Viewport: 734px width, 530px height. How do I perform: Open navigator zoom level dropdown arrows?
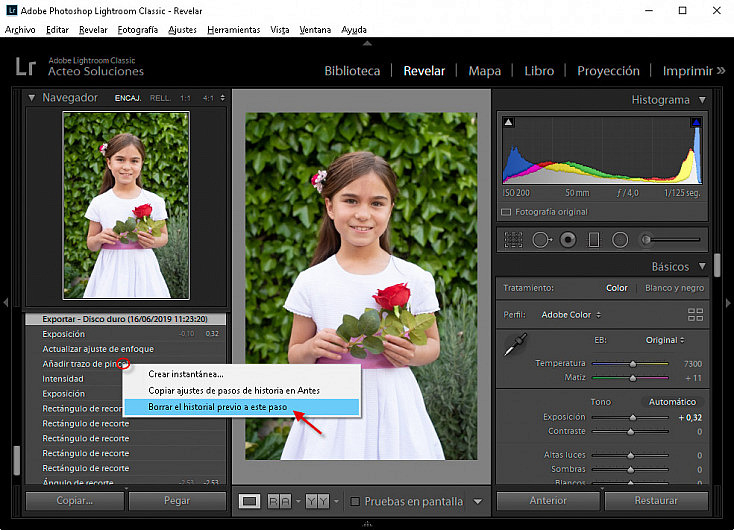point(222,98)
